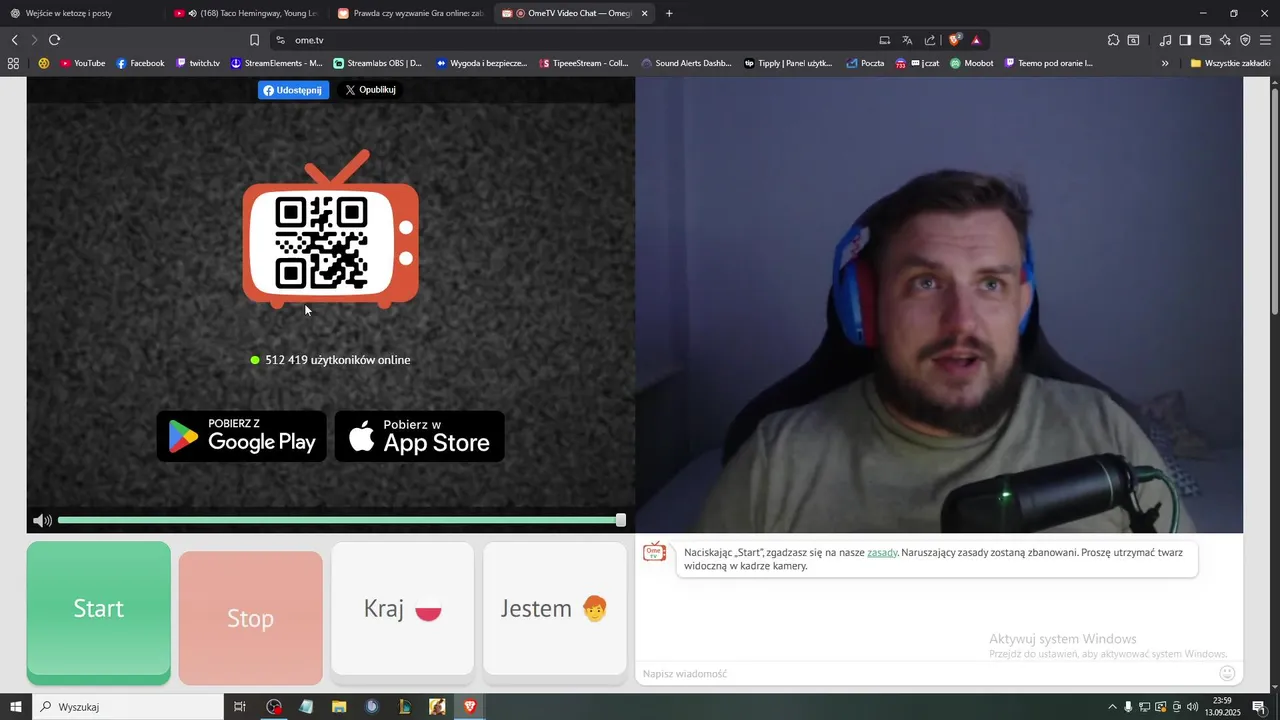1280x720 pixels.
Task: Open the Streamlabs OBS bookmark
Action: click(x=378, y=63)
